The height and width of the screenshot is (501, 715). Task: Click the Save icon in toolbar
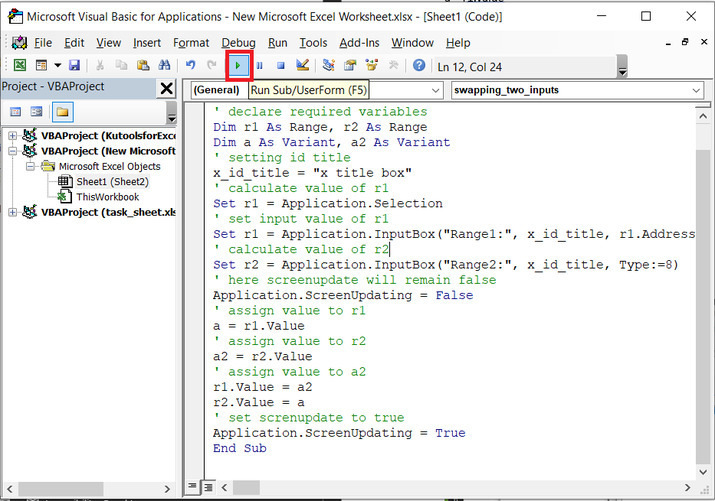coord(74,65)
